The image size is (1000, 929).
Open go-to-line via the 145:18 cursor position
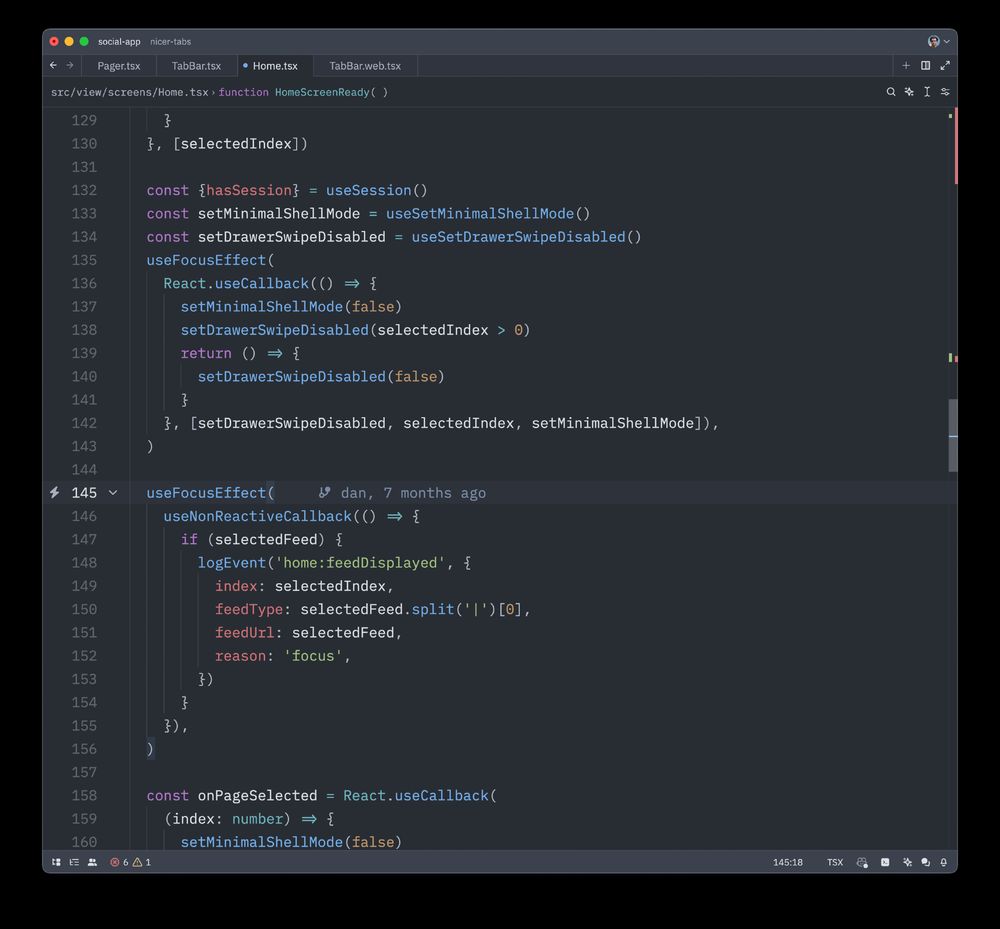788,862
